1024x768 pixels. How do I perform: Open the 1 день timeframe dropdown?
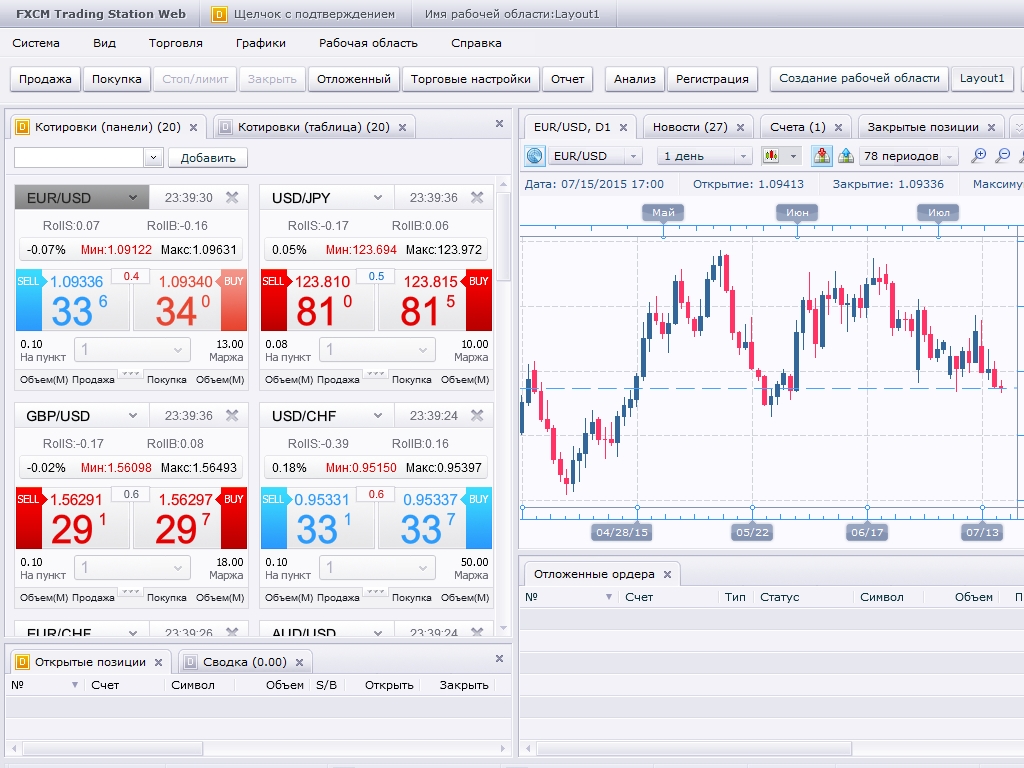click(704, 156)
